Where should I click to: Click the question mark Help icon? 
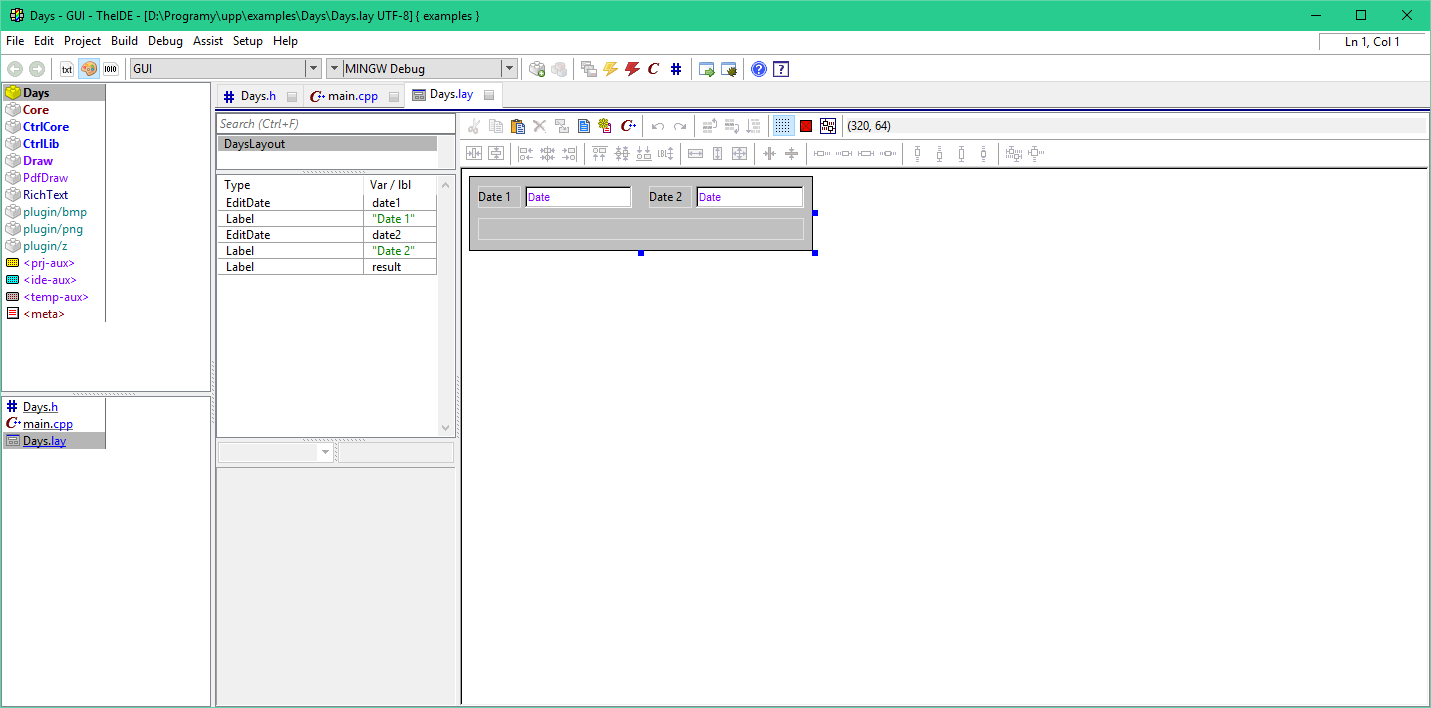pos(759,69)
